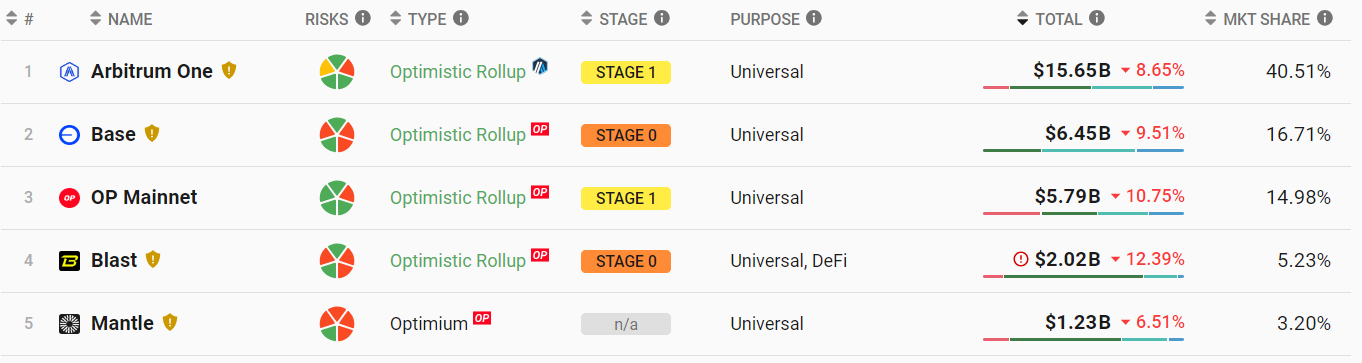Click the Arbitrum One logo icon
The height and width of the screenshot is (363, 1362).
pyautogui.click(x=70, y=72)
